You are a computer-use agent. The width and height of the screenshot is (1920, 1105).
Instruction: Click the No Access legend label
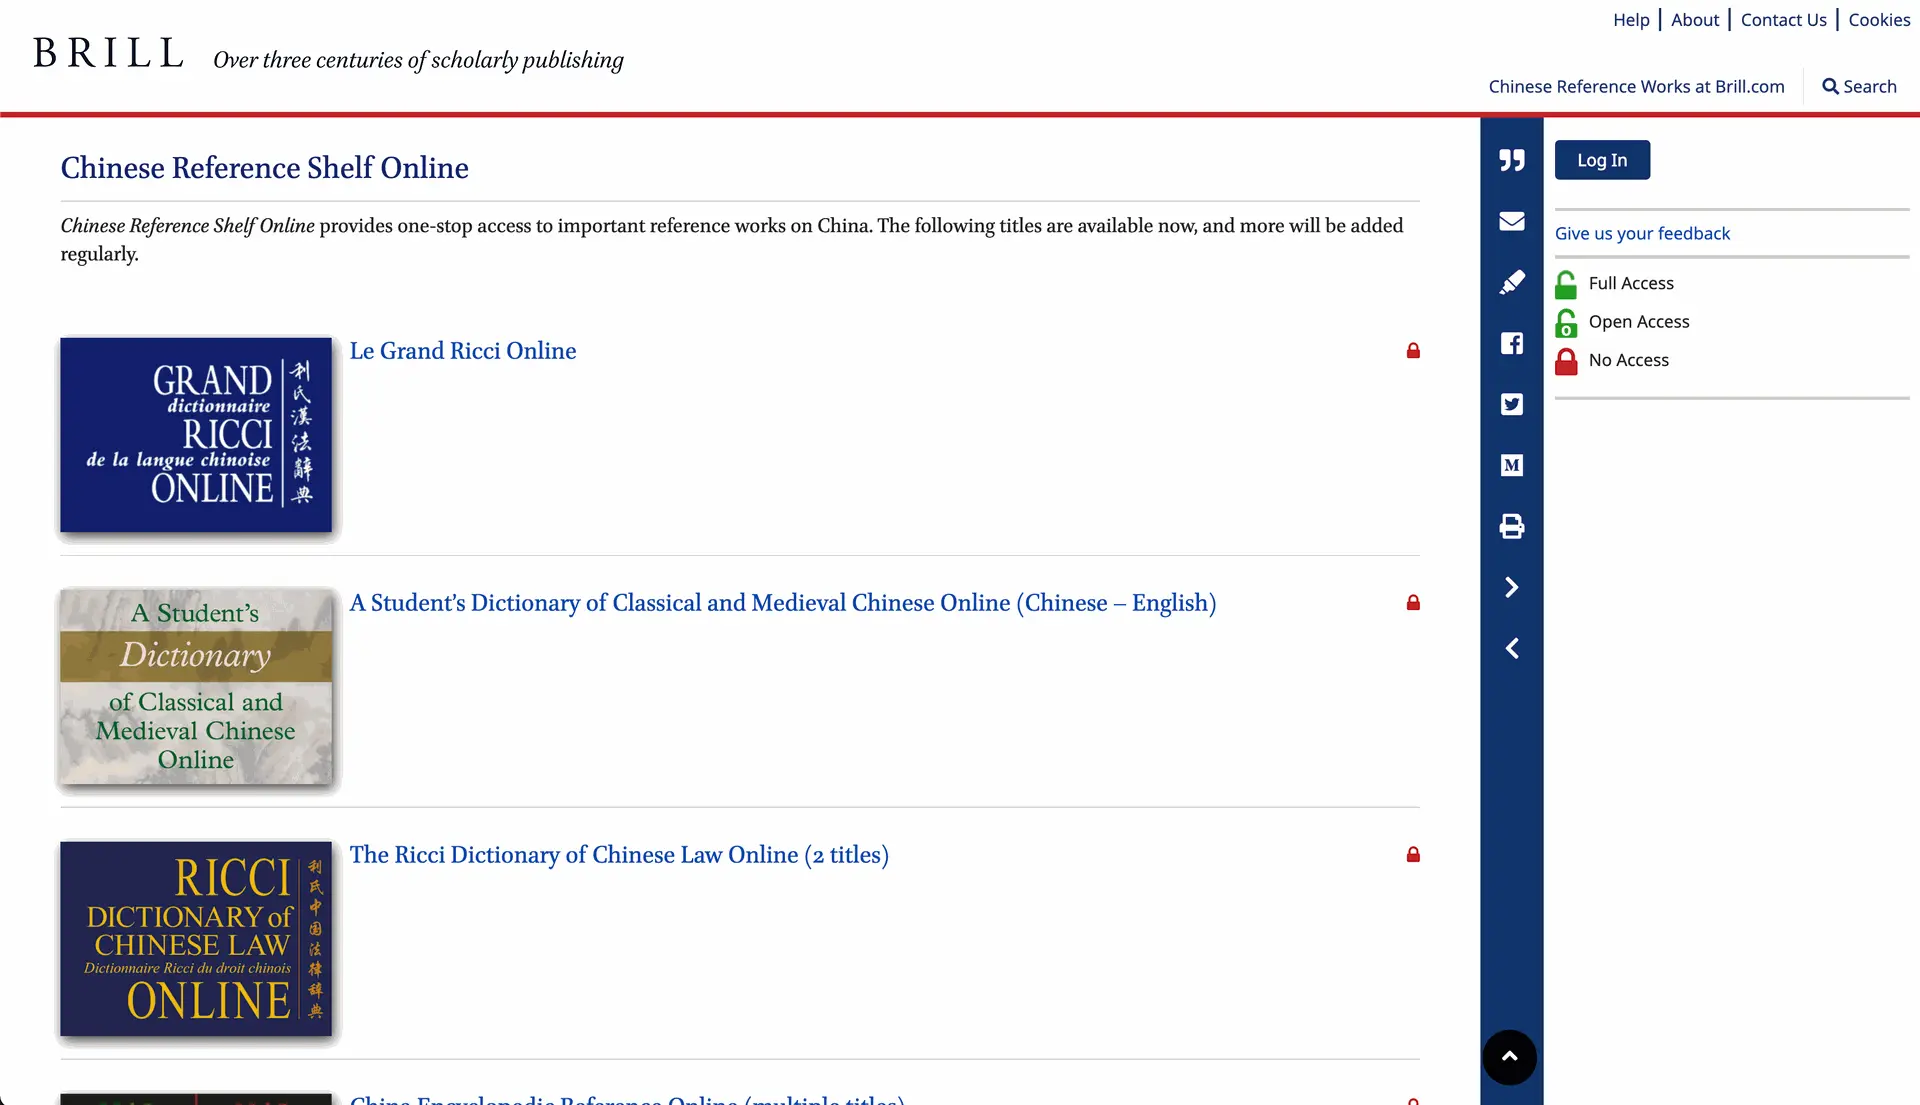[x=1629, y=360]
